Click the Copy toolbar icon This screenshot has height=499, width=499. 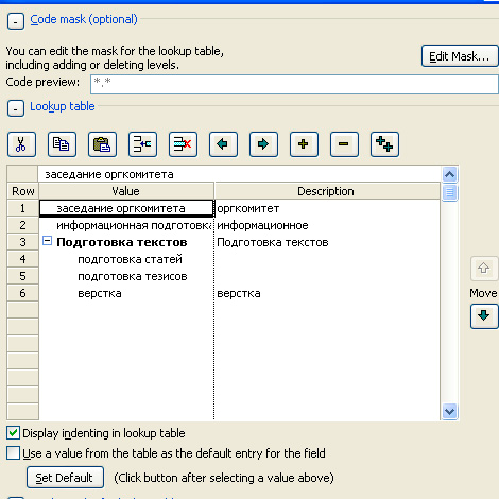pyautogui.click(x=62, y=144)
